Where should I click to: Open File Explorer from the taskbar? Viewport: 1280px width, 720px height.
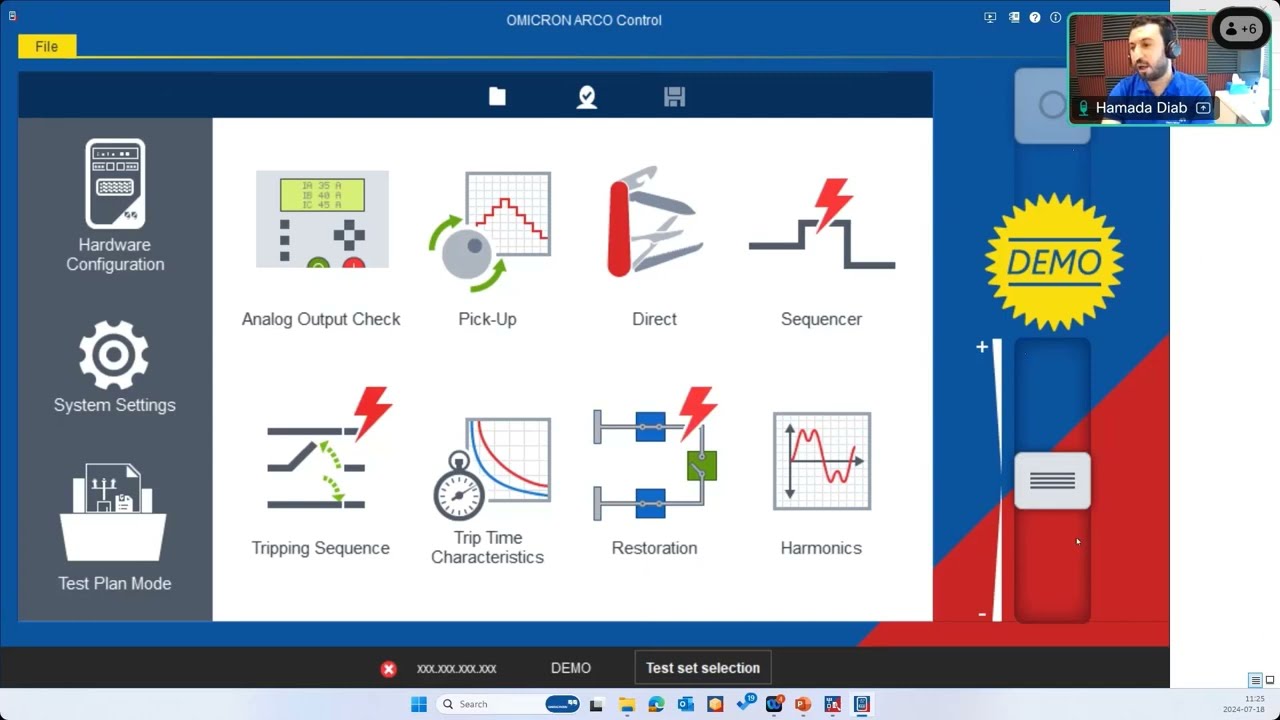coord(626,704)
